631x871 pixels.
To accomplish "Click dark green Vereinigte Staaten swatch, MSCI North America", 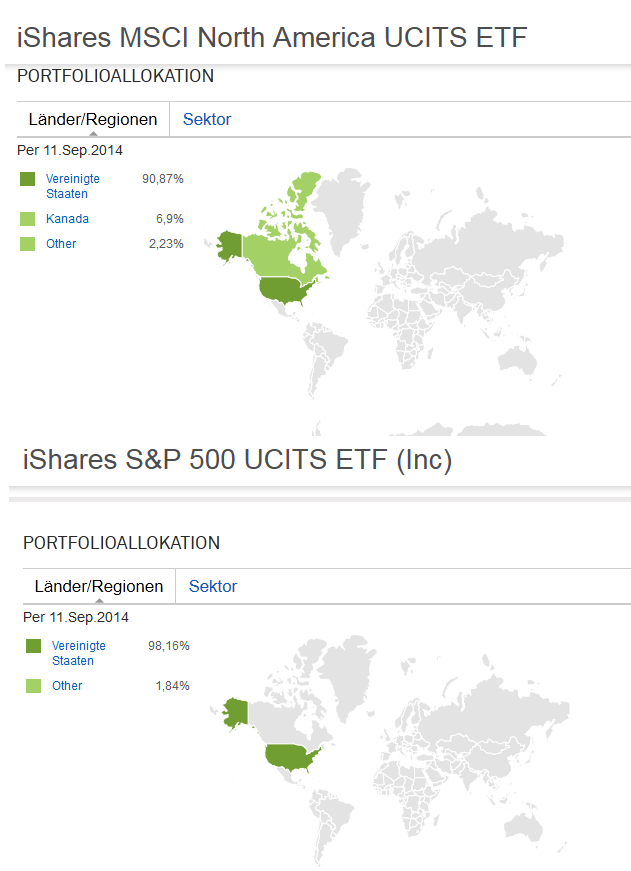I will [27, 179].
